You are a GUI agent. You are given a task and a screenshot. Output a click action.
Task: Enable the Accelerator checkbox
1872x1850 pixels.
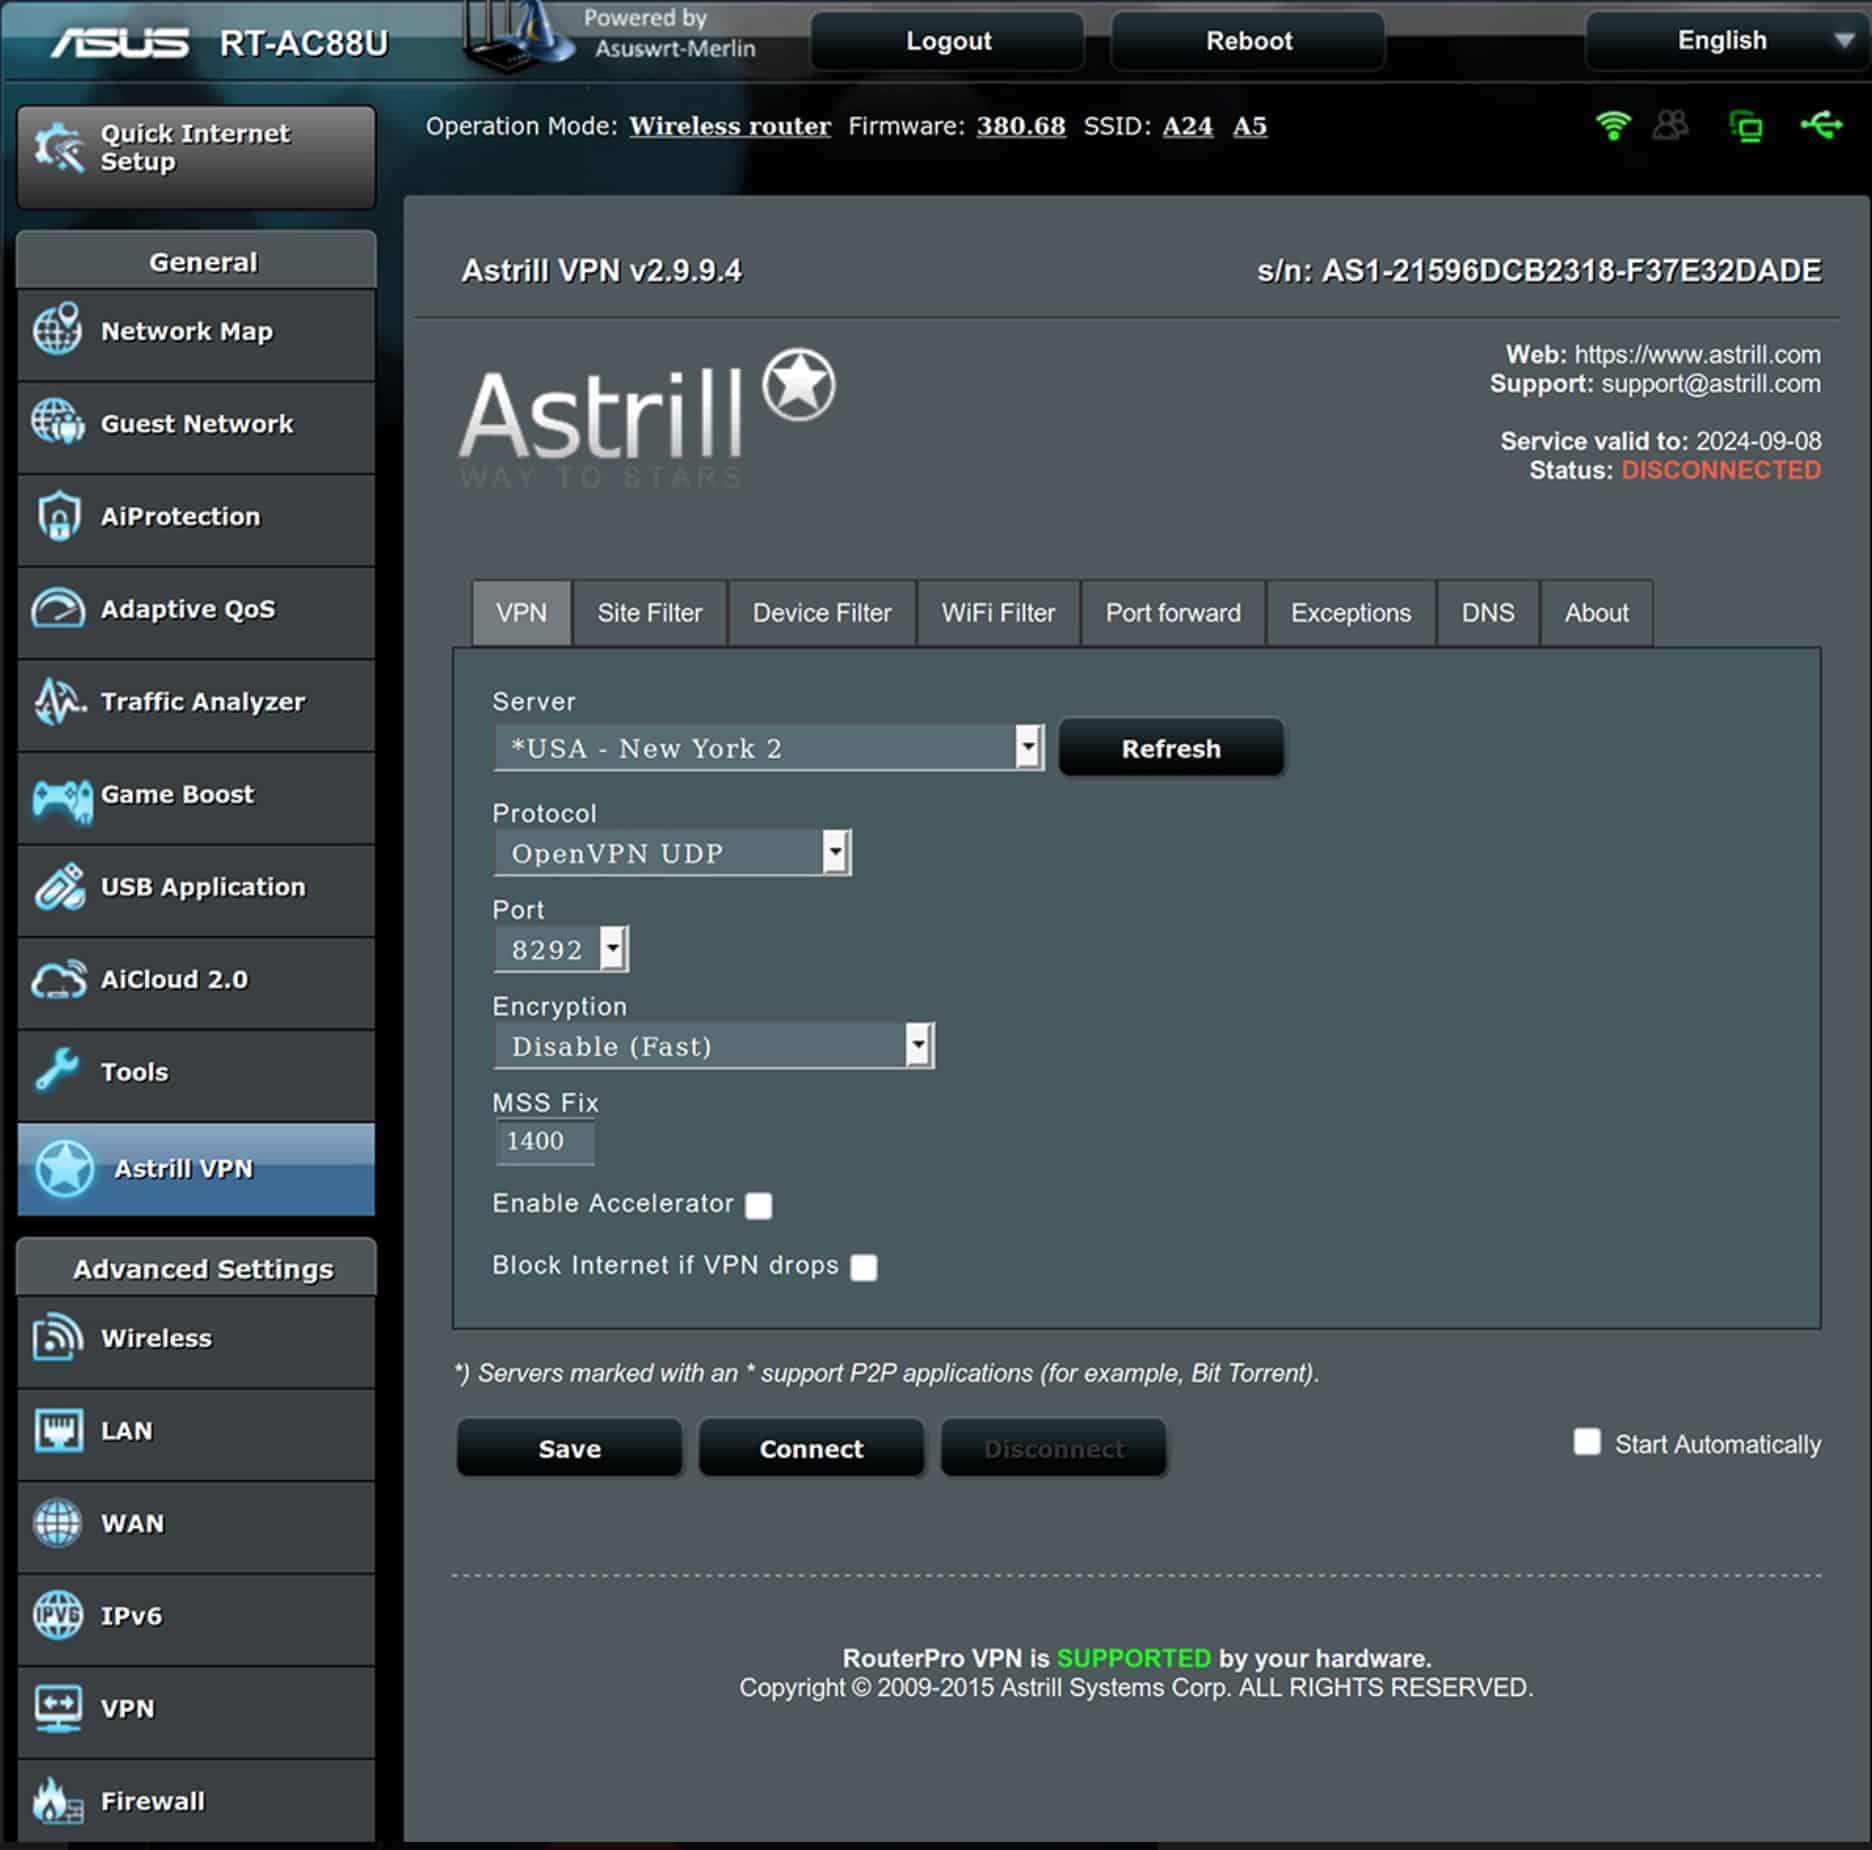tap(759, 1205)
